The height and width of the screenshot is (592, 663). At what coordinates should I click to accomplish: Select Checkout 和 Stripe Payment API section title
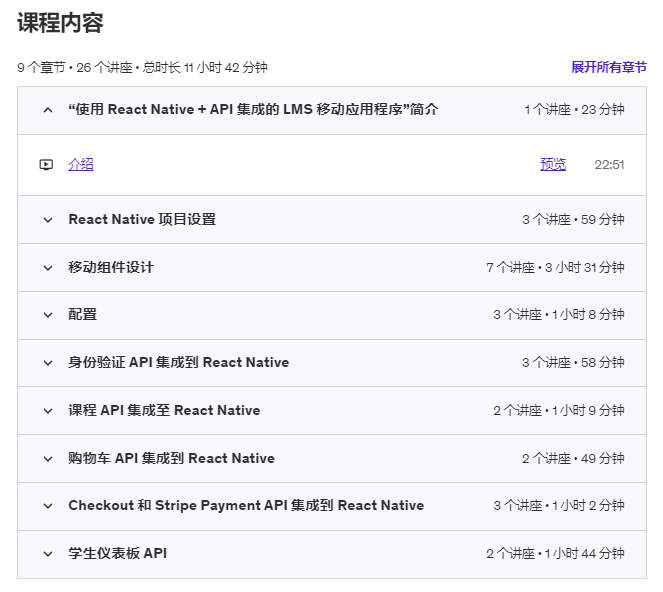(x=246, y=505)
